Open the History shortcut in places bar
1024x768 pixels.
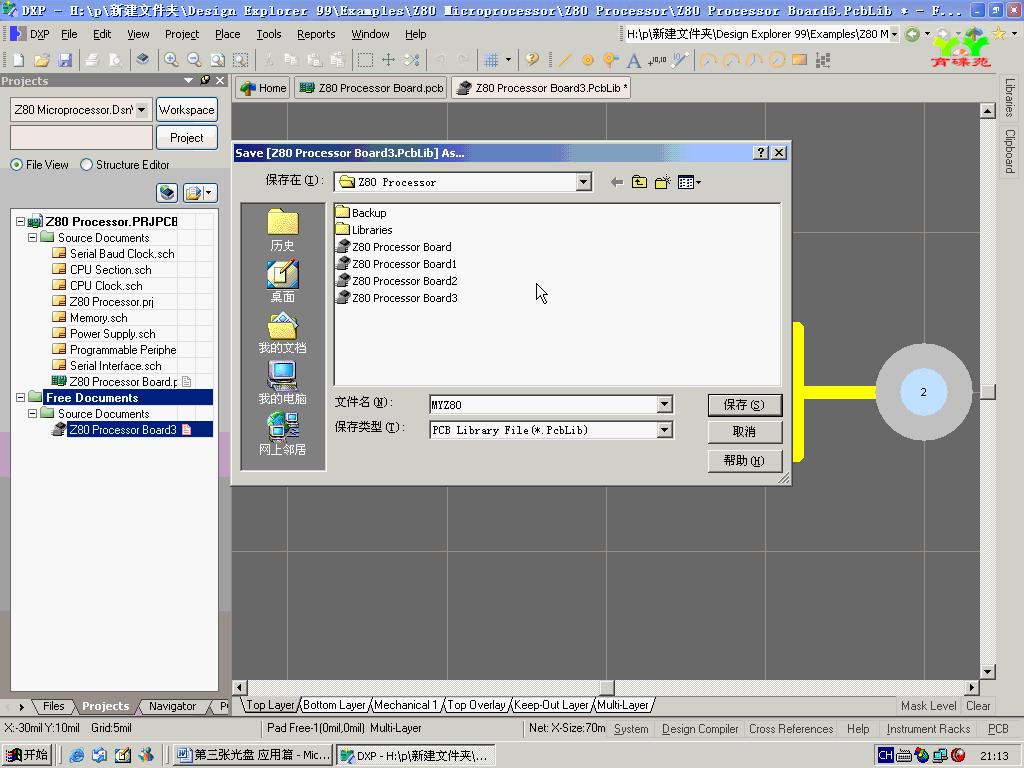point(282,230)
